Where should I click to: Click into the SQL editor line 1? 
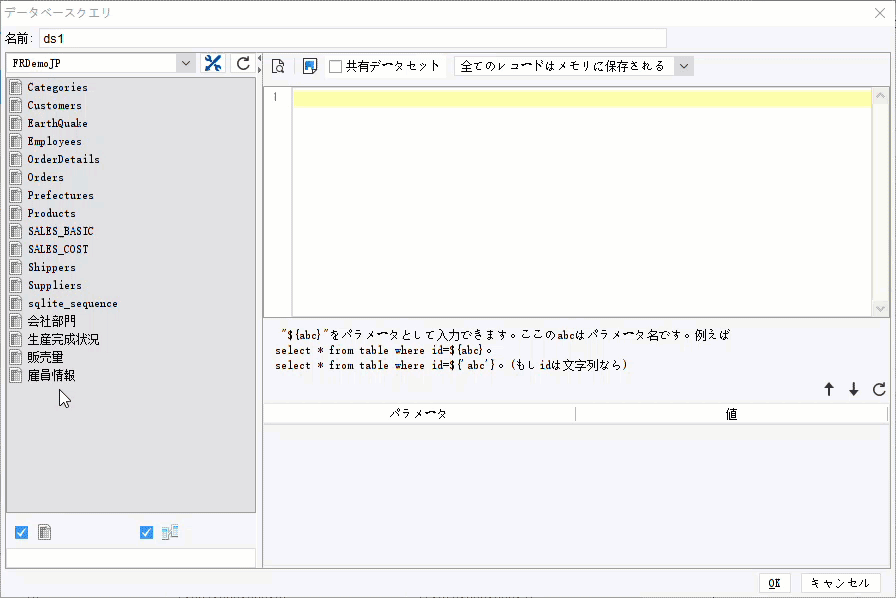coord(582,98)
